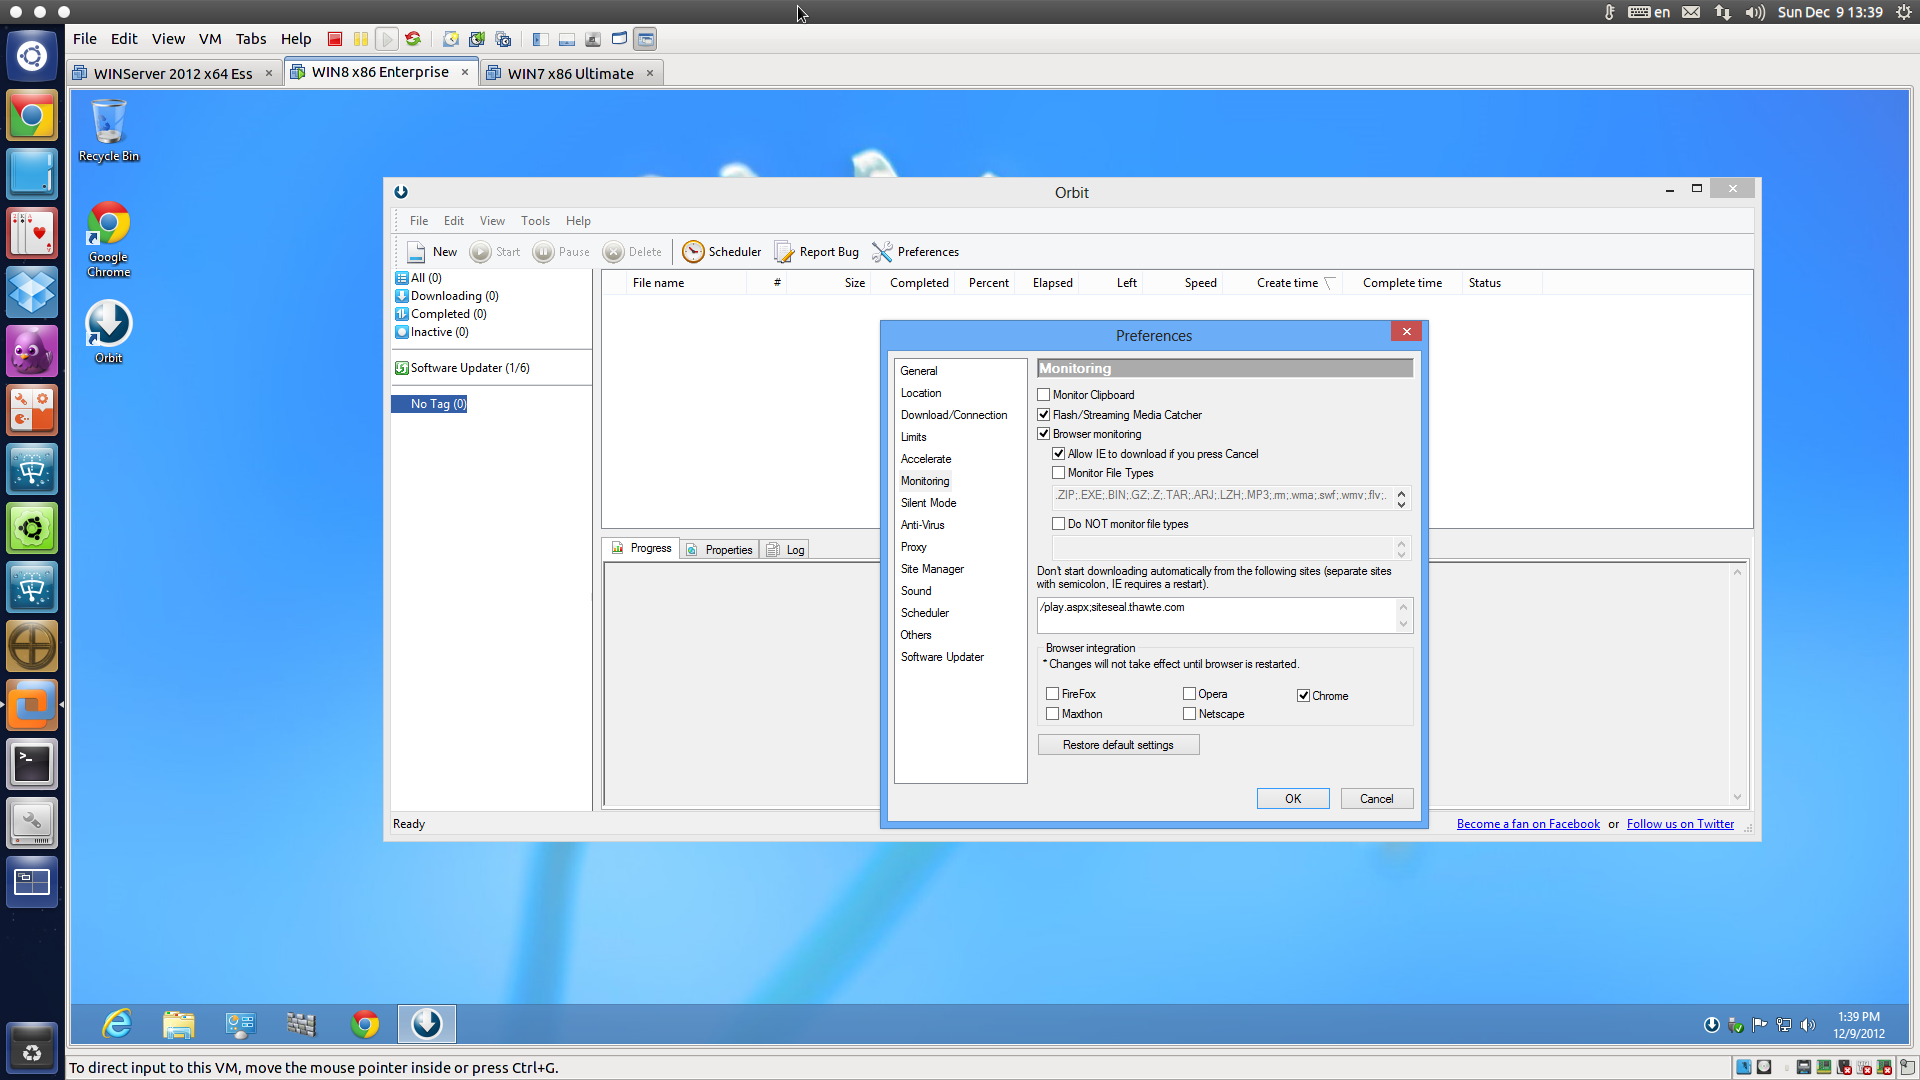Click Restore default settings button
The image size is (1920, 1080).
(x=1118, y=745)
